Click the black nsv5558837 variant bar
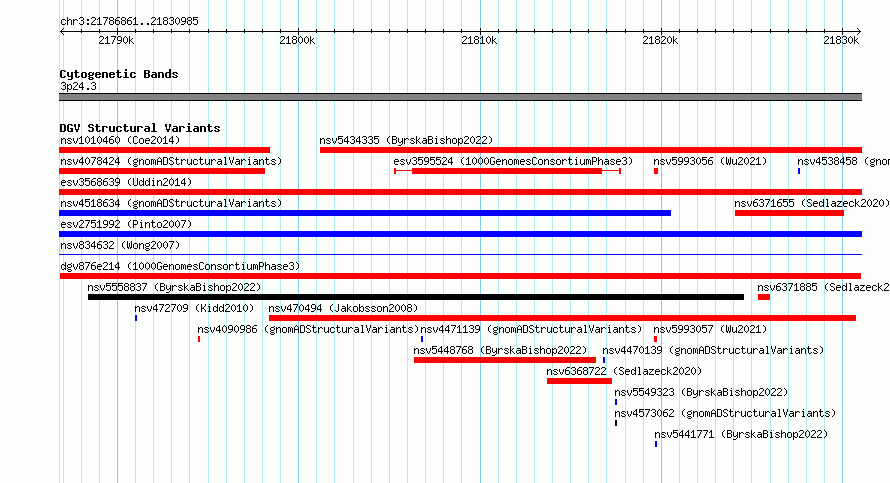Viewport: 890px width, 483px height. 416,297
